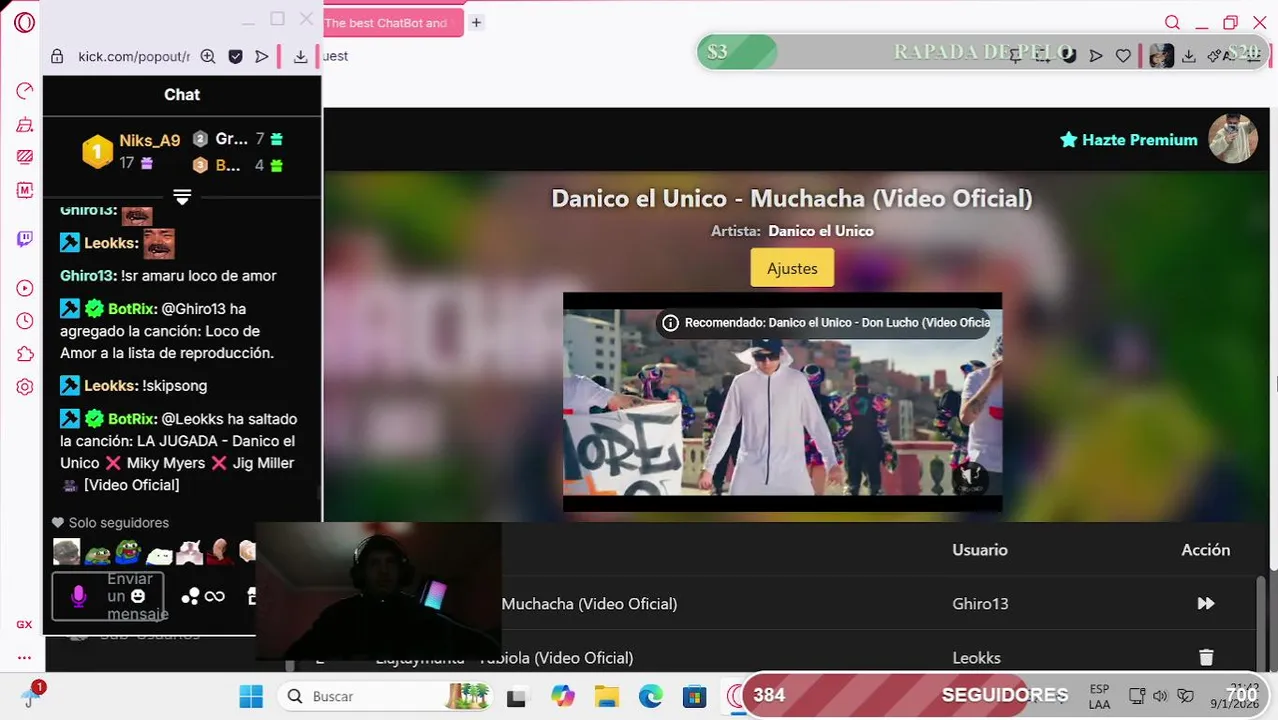Open Settings gear in Opera sidebar

click(x=25, y=387)
